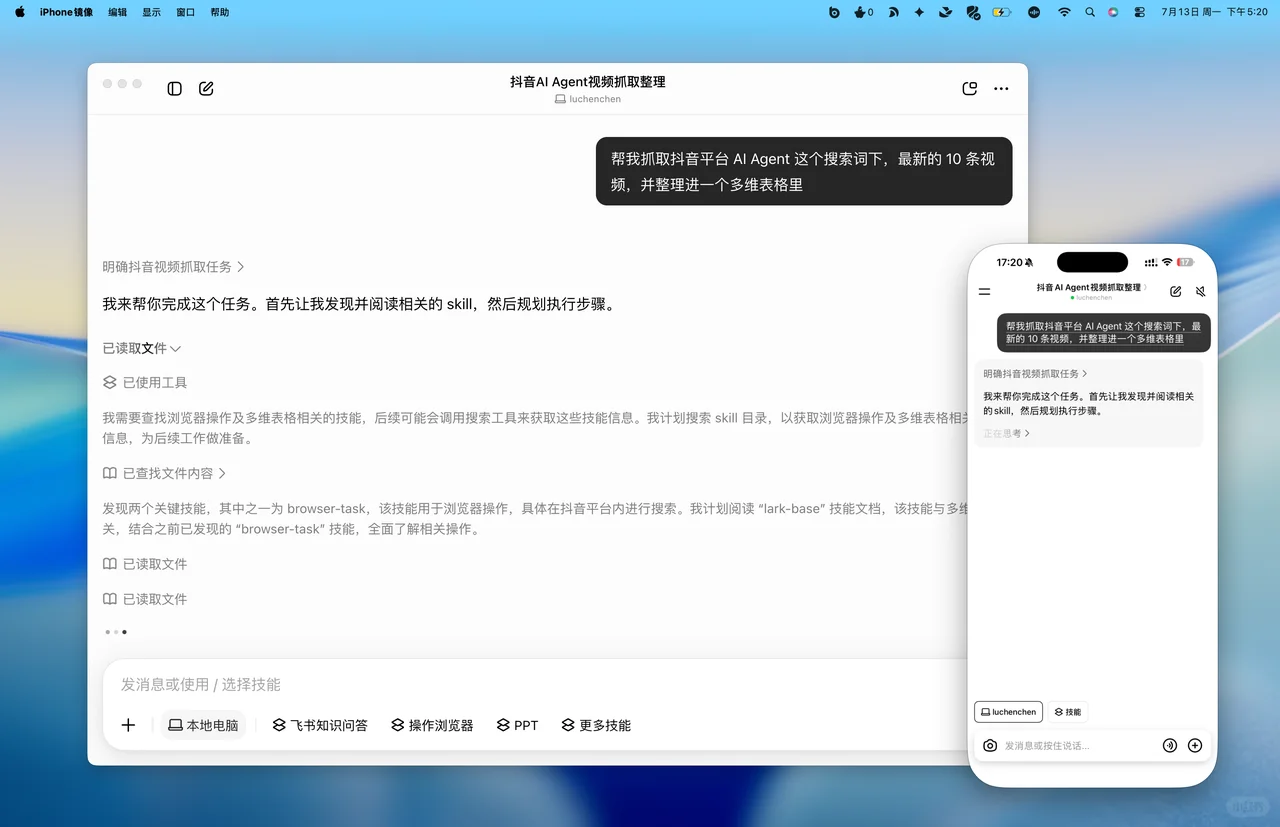Click the four-point sparkle menu bar icon
This screenshot has width=1280, height=827.
(920, 12)
